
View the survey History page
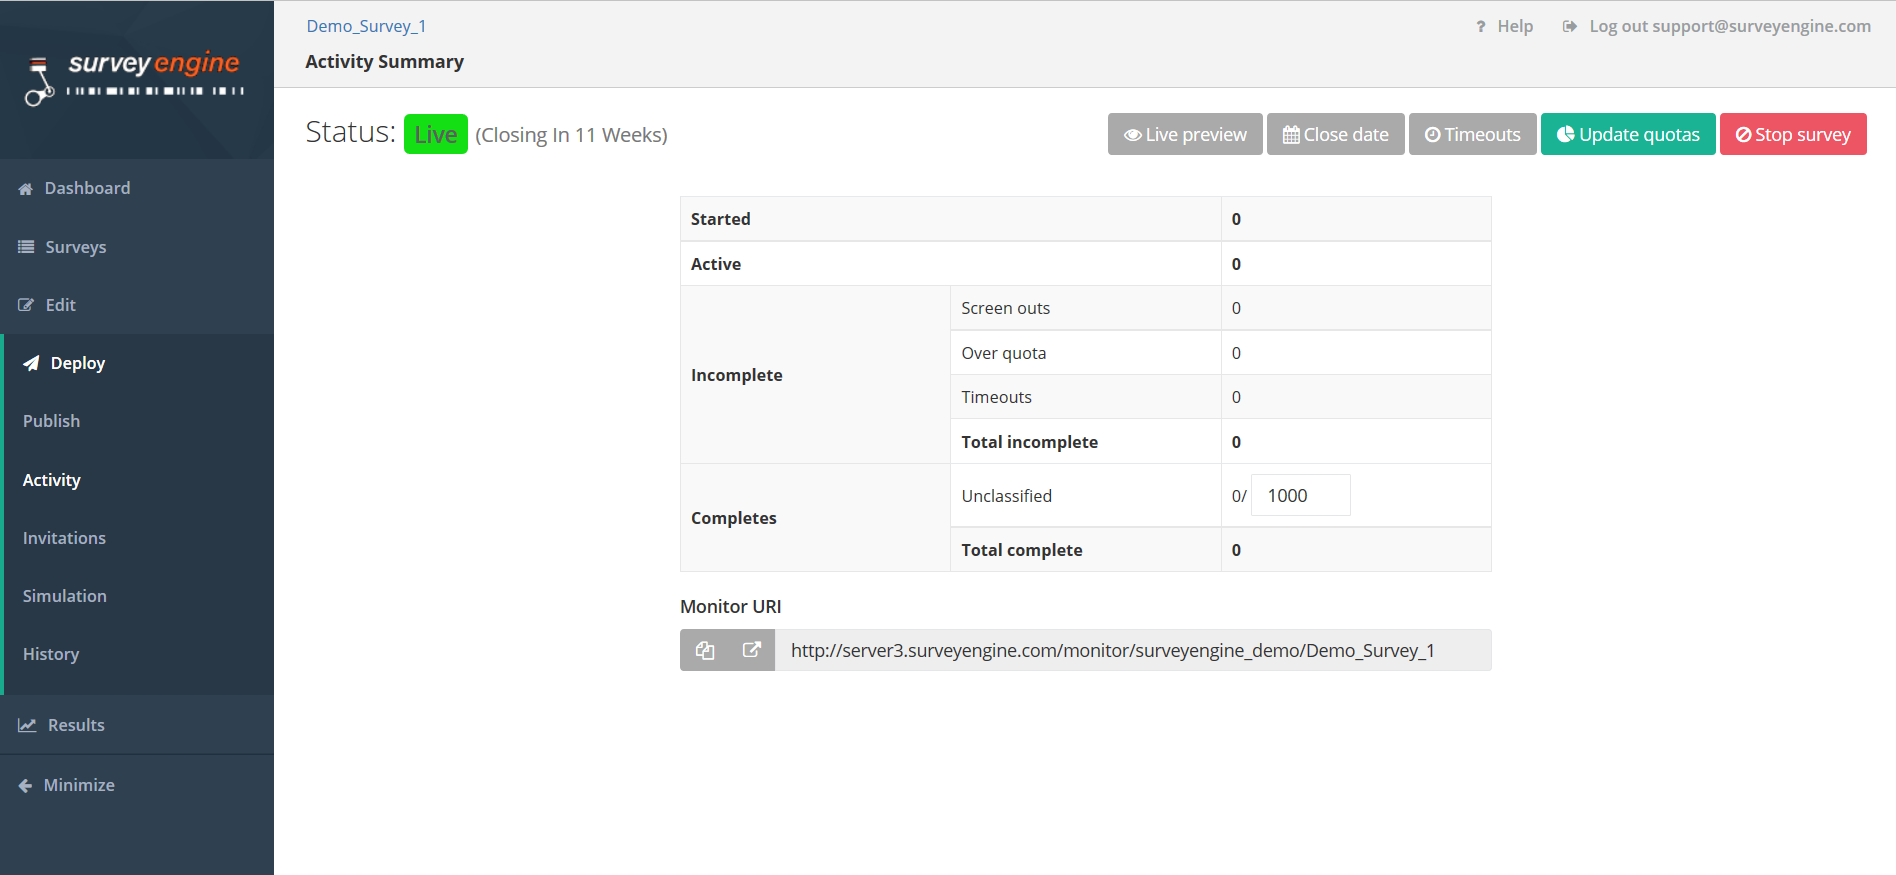[51, 654]
